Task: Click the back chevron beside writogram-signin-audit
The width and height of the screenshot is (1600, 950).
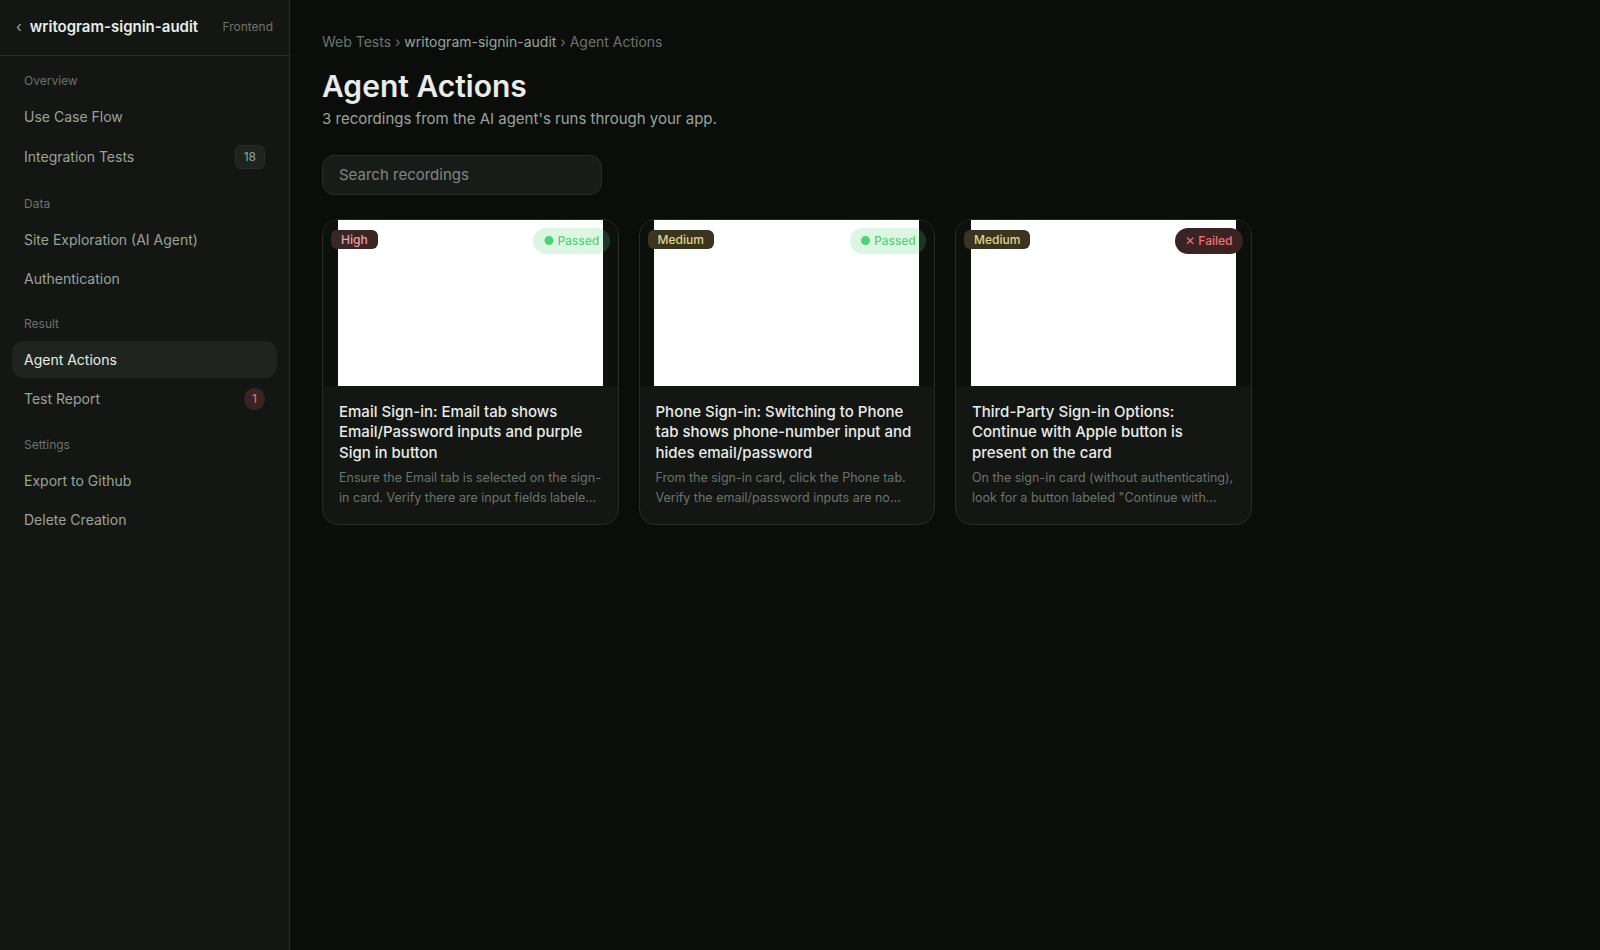Action: click(x=19, y=27)
